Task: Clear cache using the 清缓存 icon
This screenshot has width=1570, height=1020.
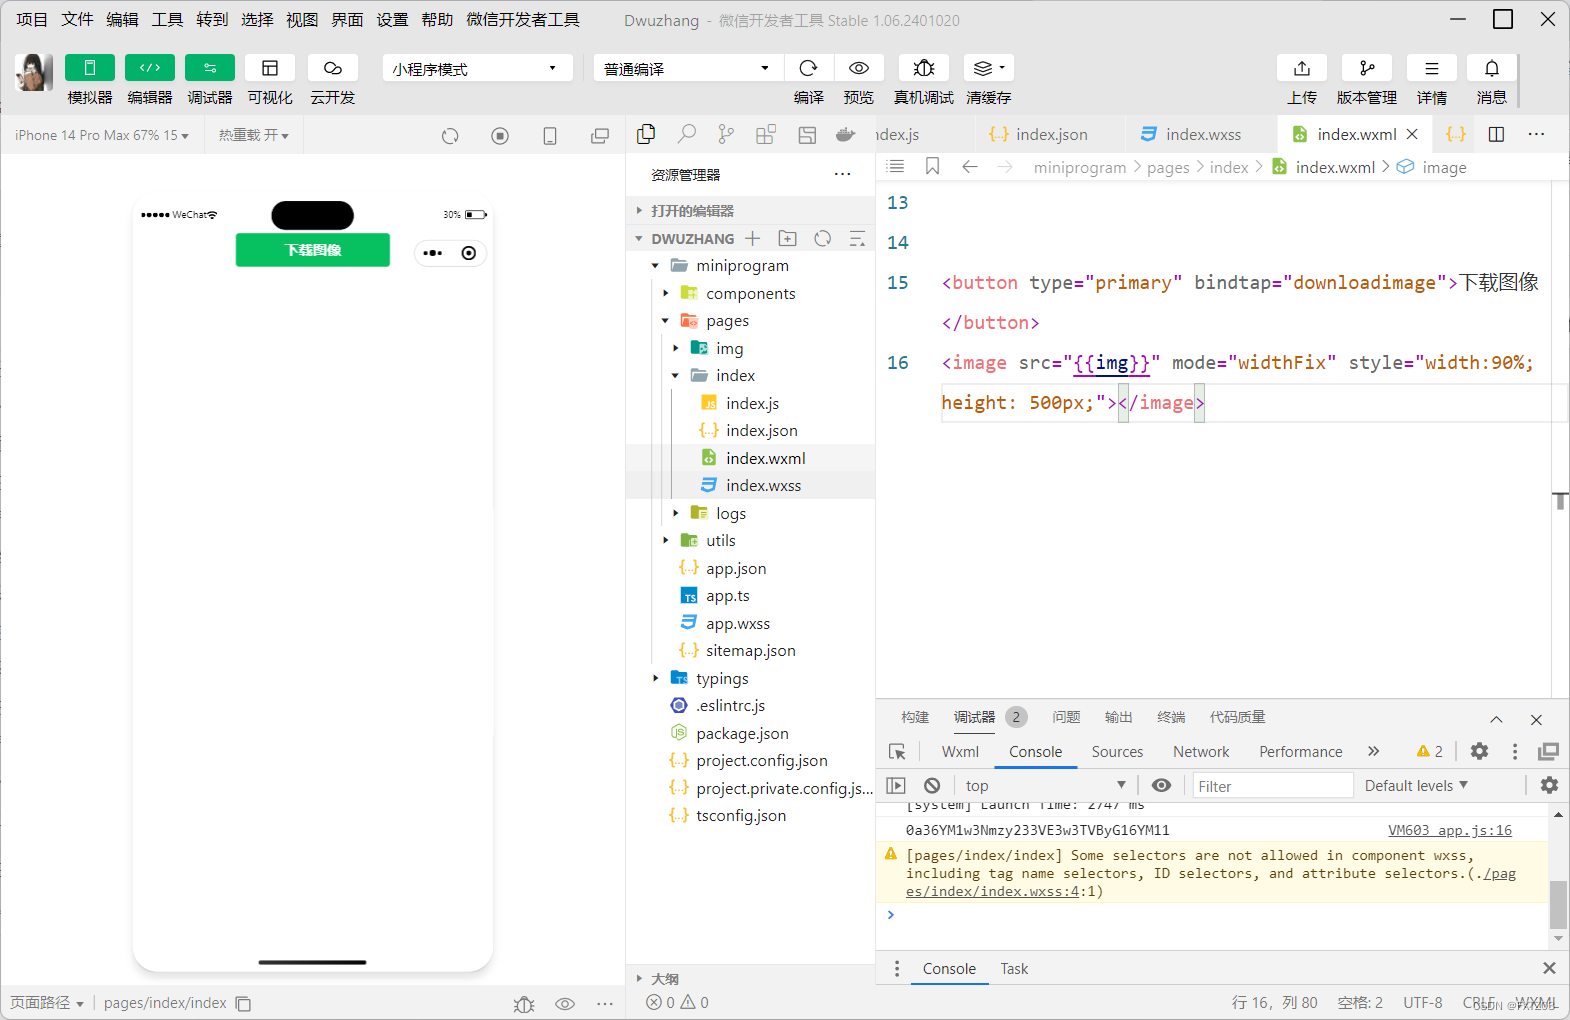Action: tap(988, 68)
